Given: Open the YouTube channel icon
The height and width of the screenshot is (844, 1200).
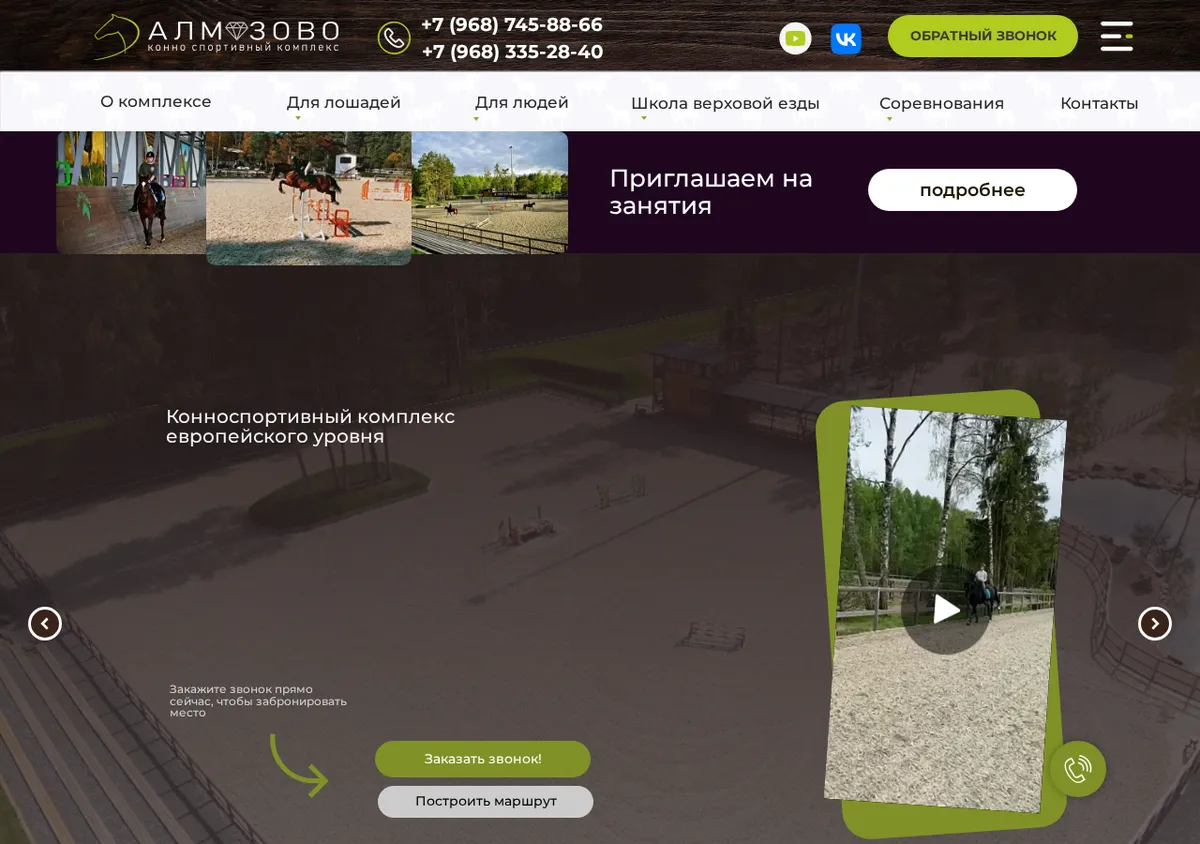Looking at the screenshot, I should 795,38.
